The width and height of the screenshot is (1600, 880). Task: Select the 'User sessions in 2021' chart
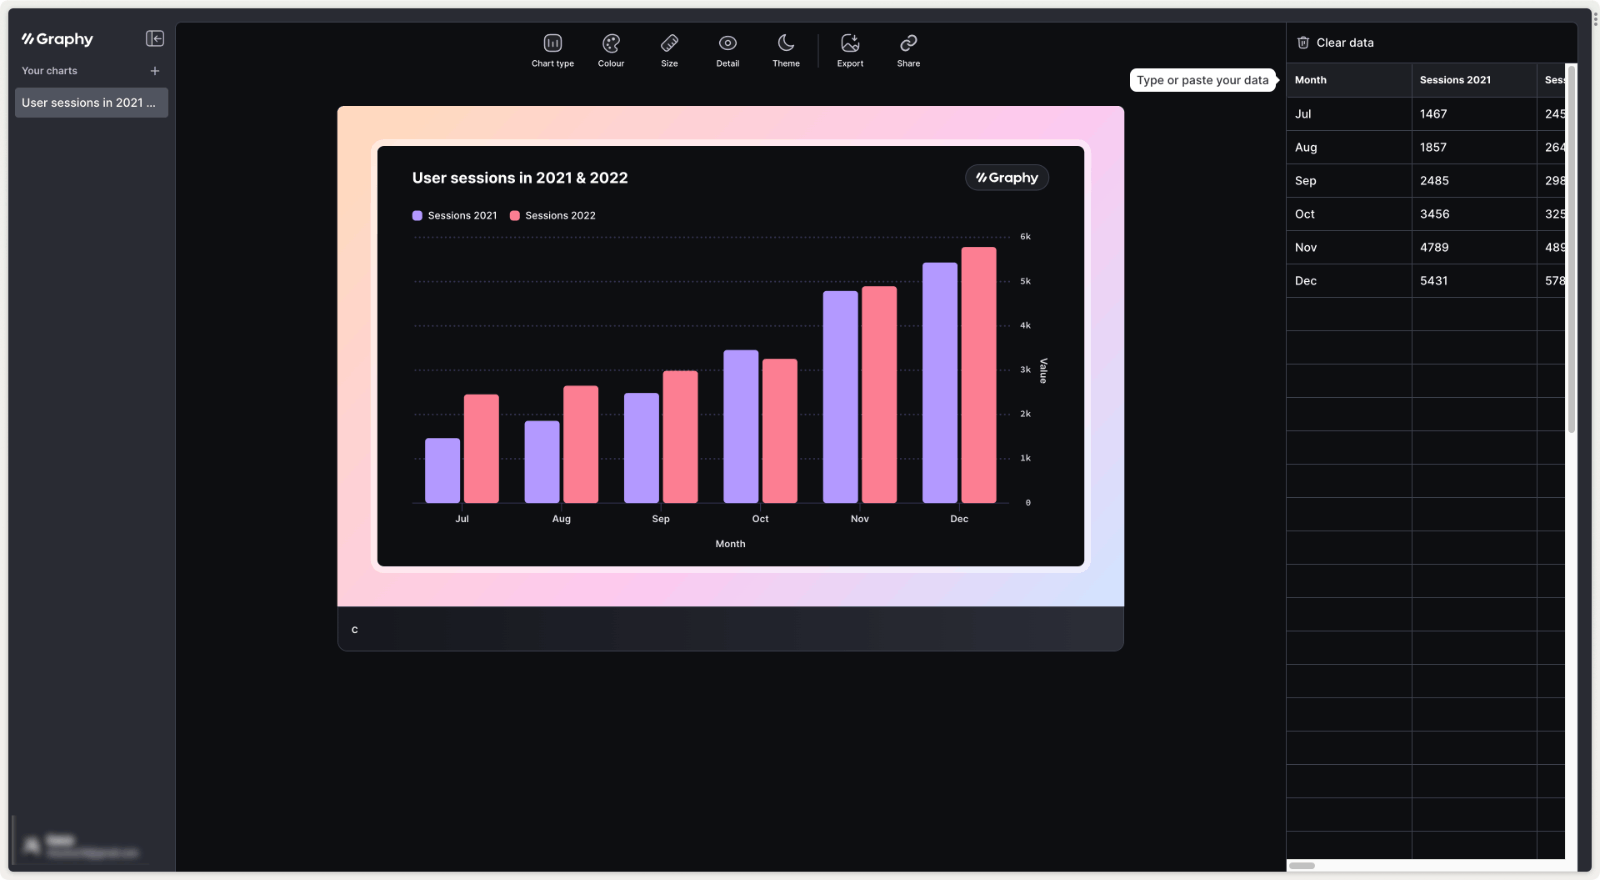91,103
